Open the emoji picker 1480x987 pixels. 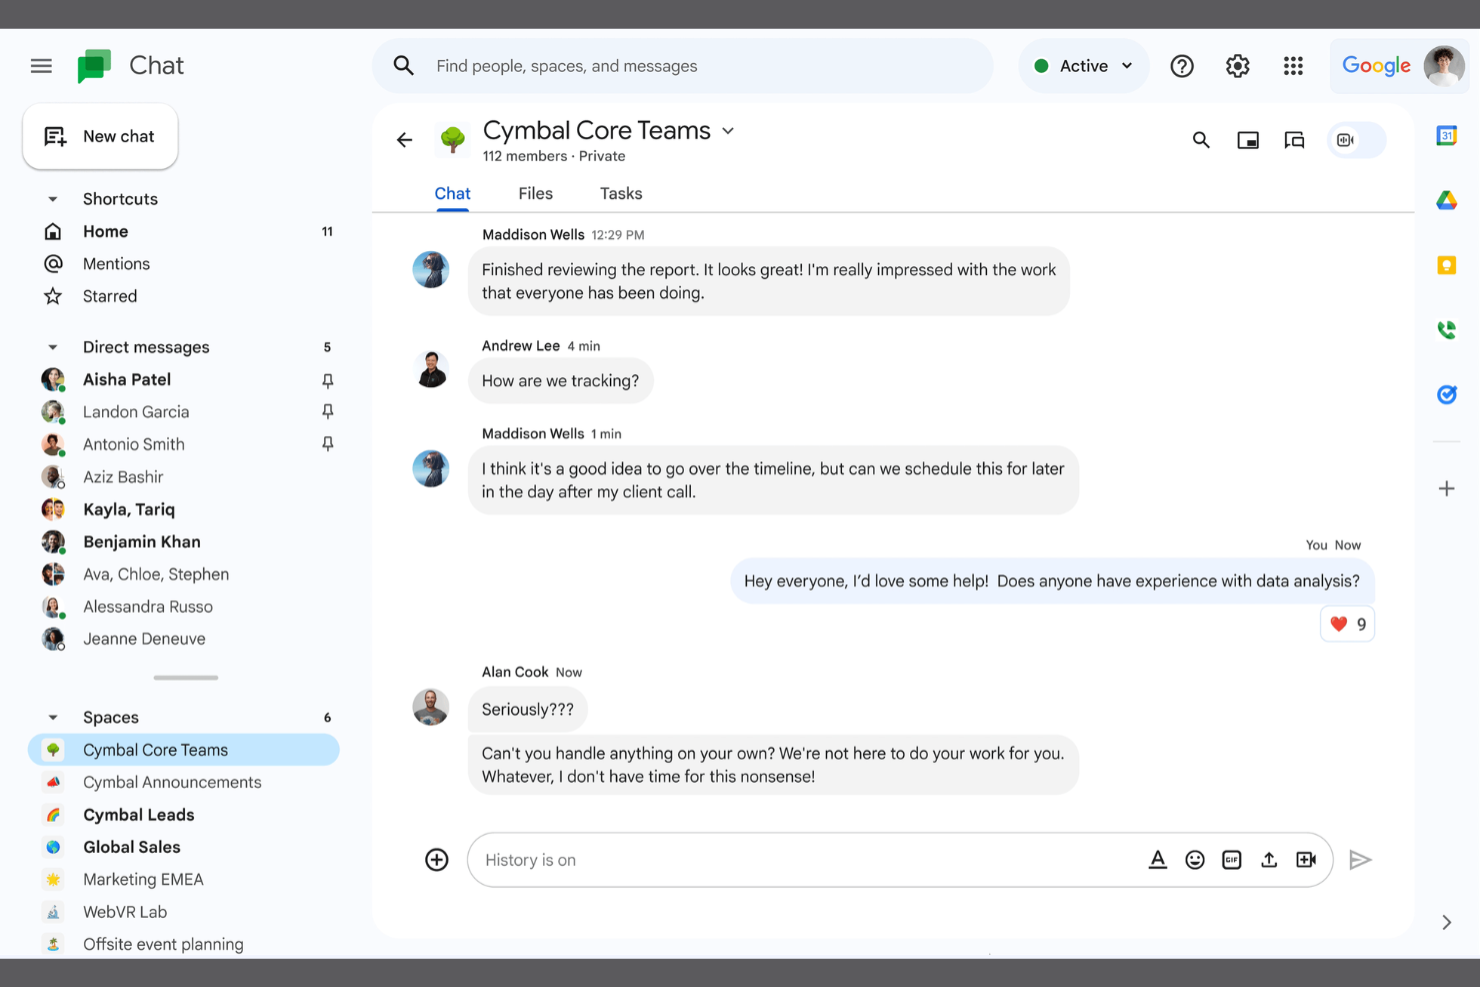(x=1195, y=859)
